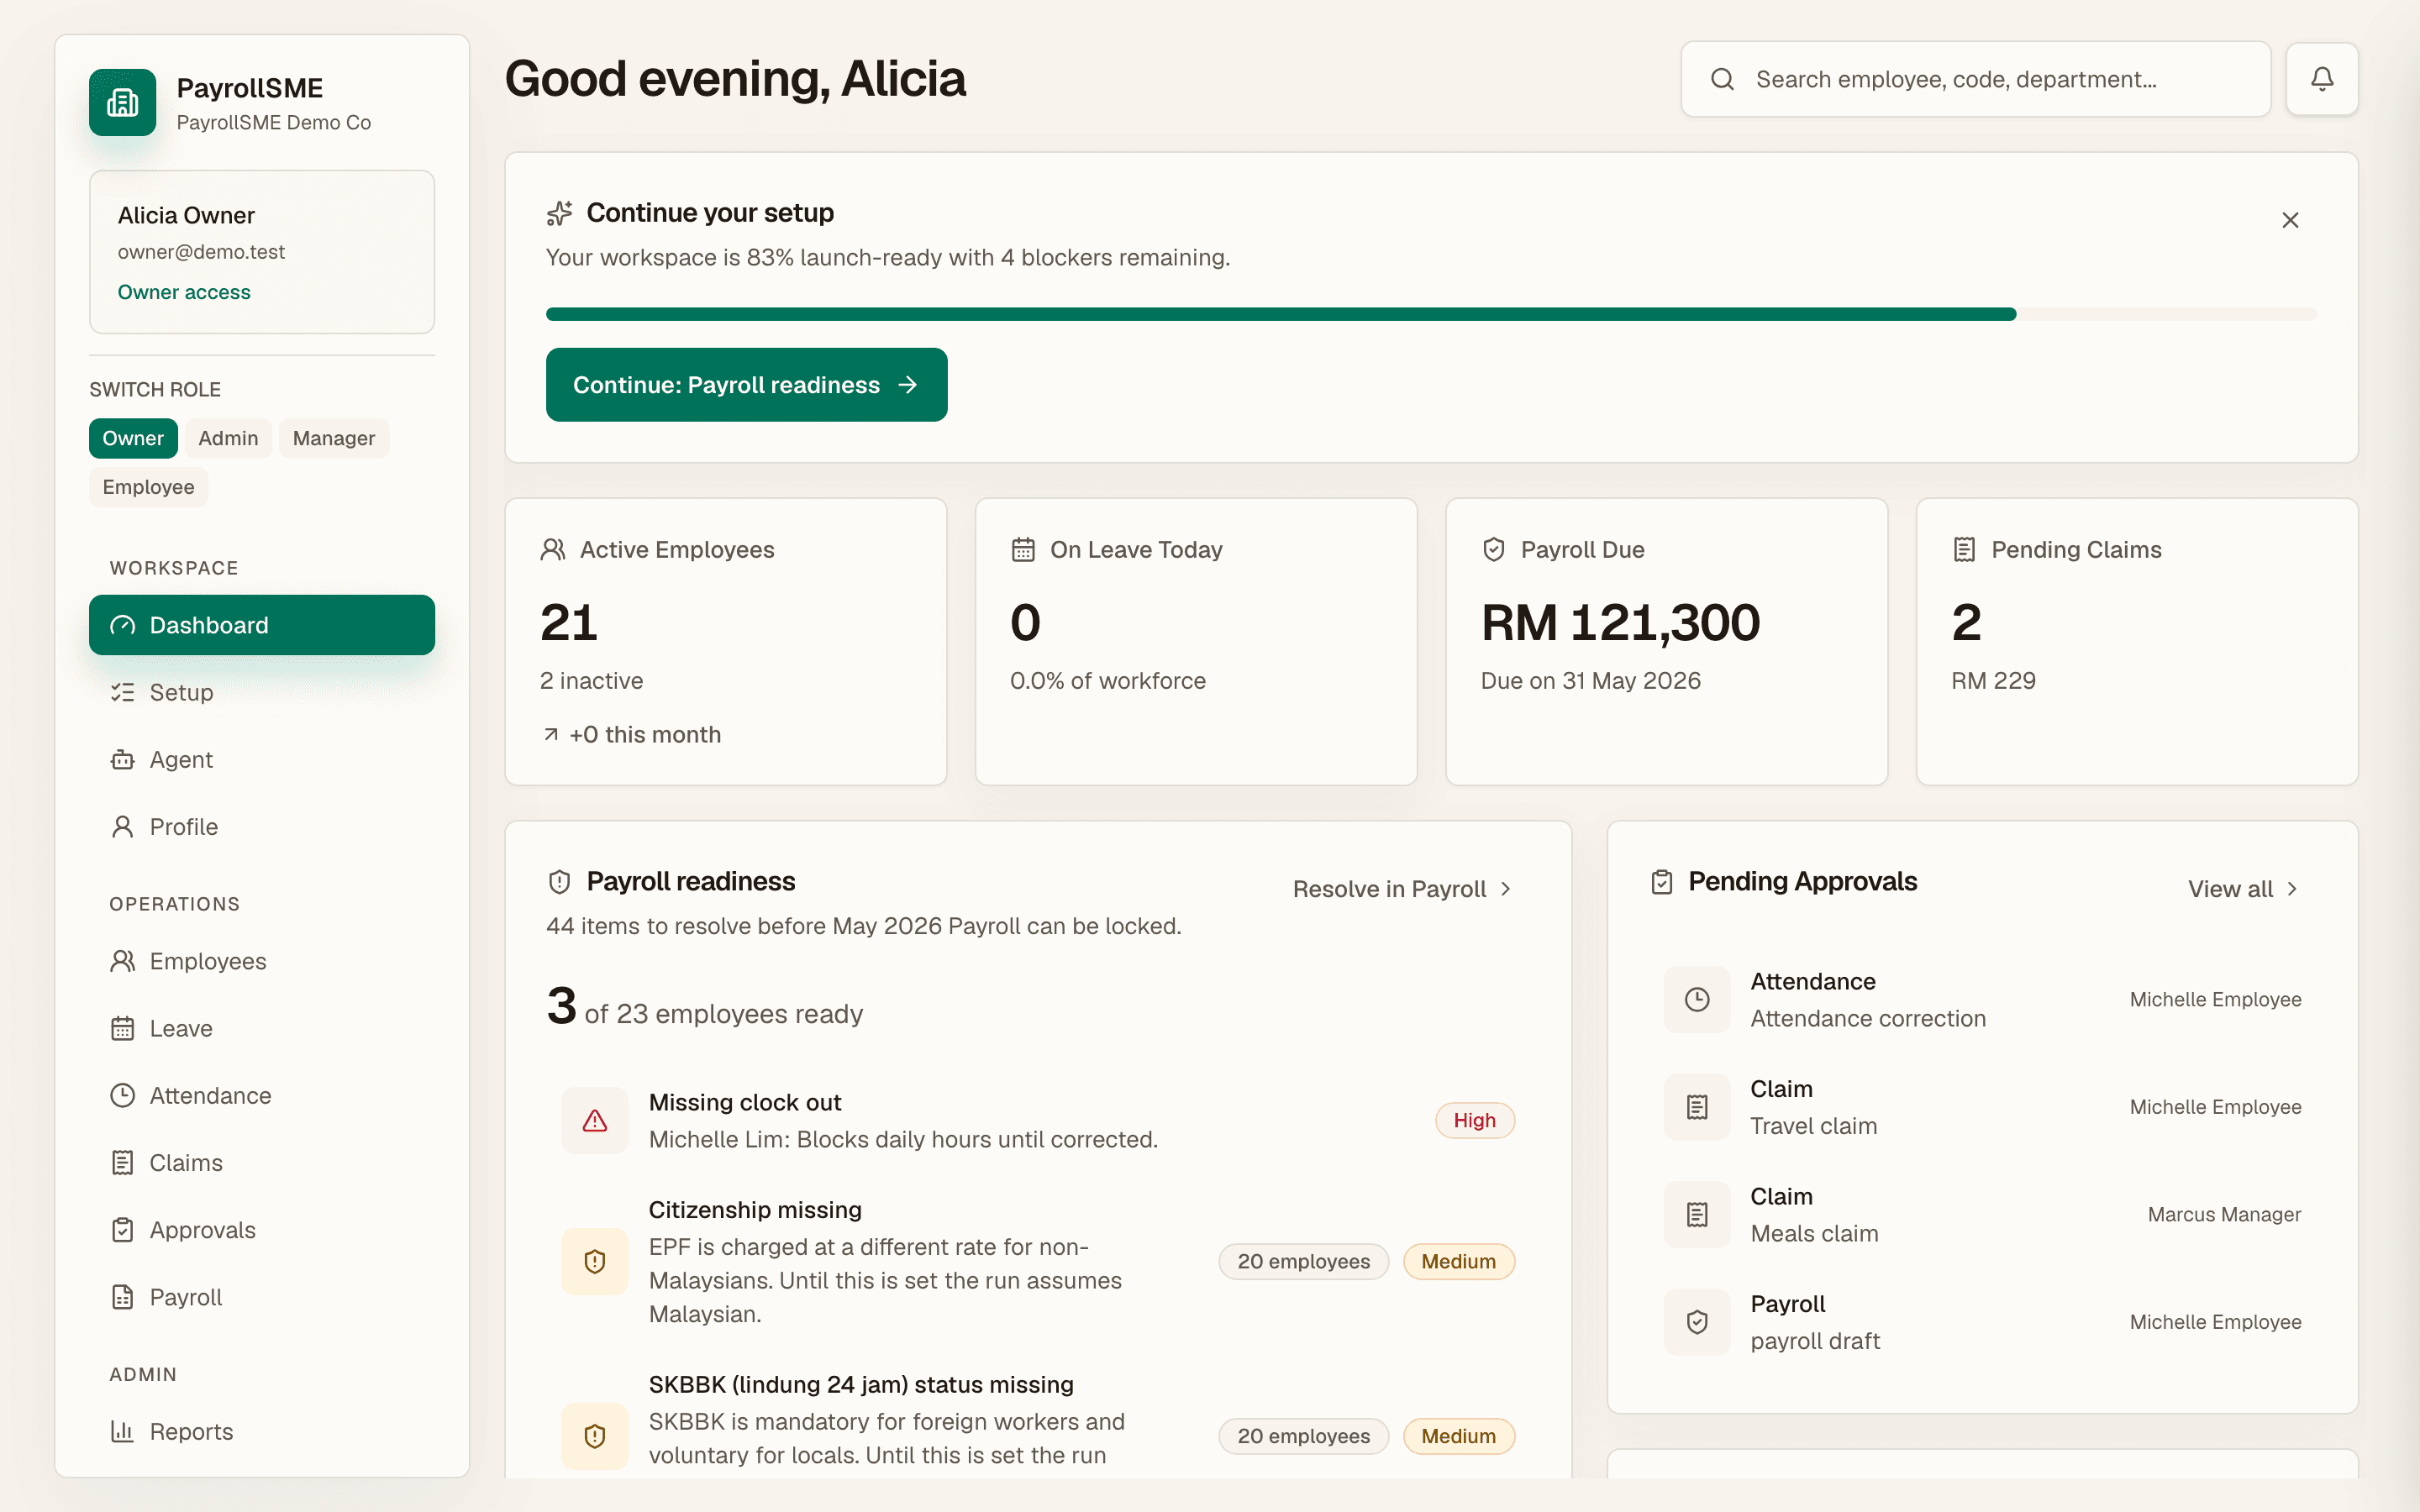Switch role to Owner
The image size is (2420, 1512).
133,438
